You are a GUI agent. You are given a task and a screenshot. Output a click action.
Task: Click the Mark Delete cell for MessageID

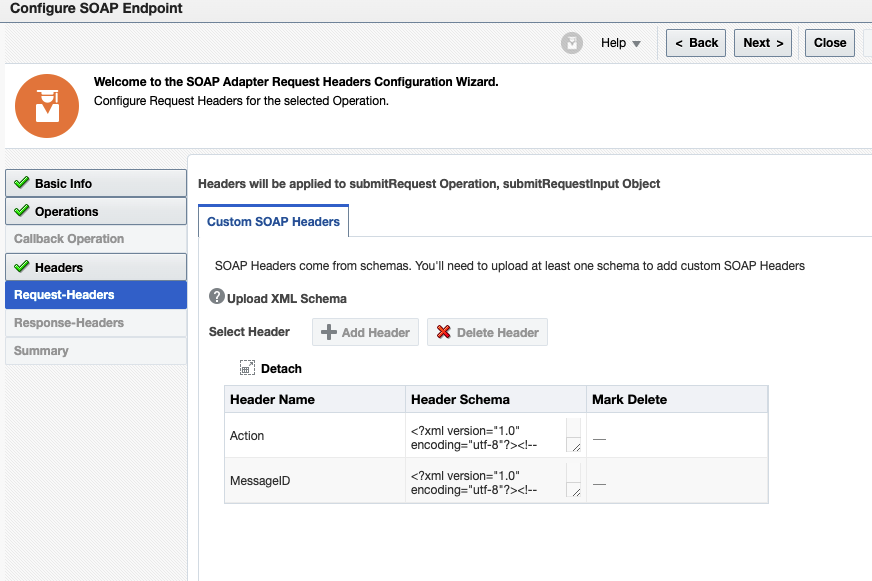677,481
